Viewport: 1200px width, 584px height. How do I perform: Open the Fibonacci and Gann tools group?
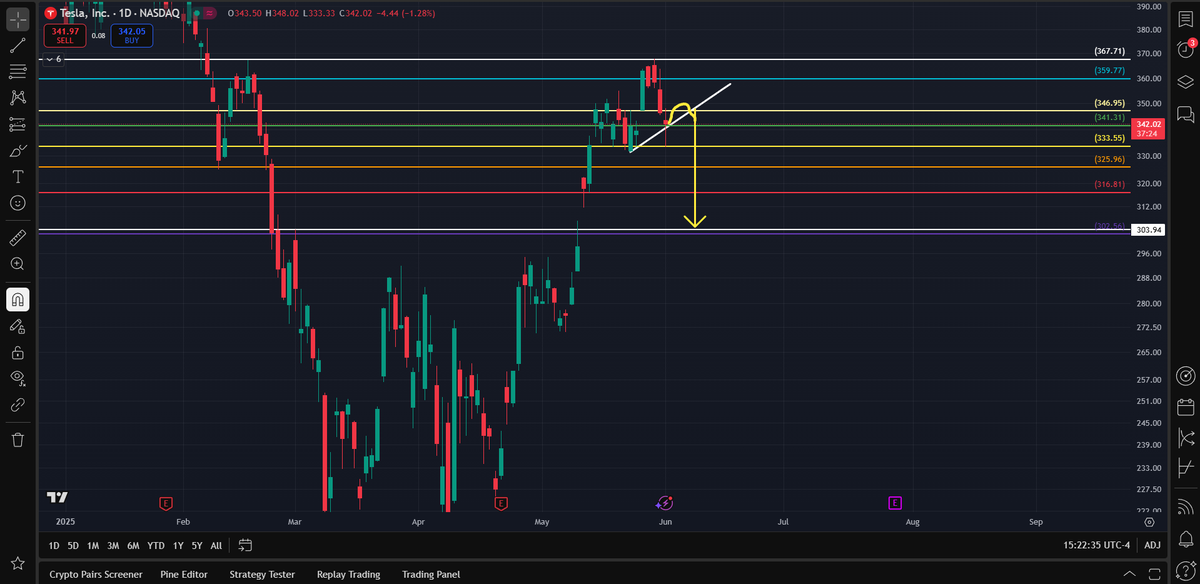tap(18, 71)
